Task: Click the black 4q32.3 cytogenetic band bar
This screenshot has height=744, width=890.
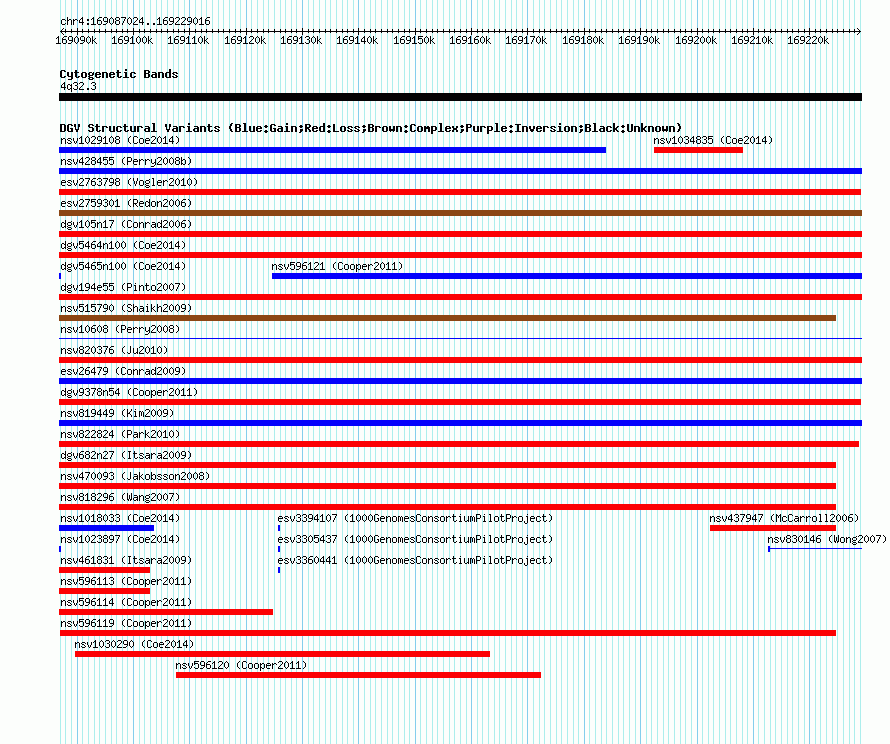Action: click(460, 97)
